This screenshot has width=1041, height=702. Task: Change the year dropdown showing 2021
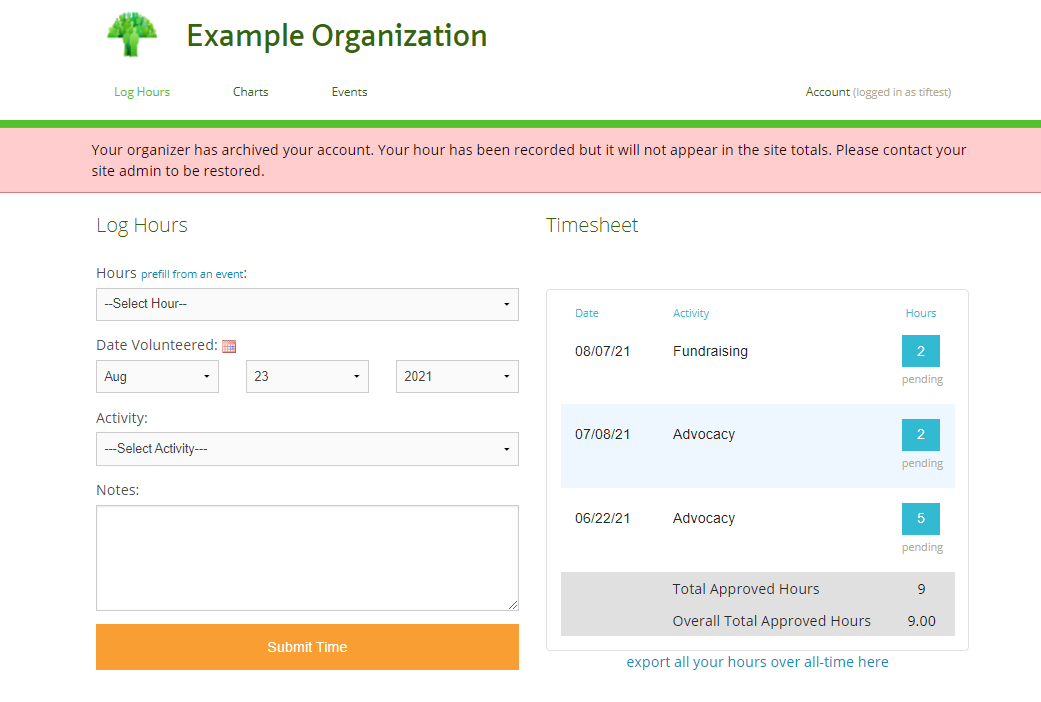[457, 377]
